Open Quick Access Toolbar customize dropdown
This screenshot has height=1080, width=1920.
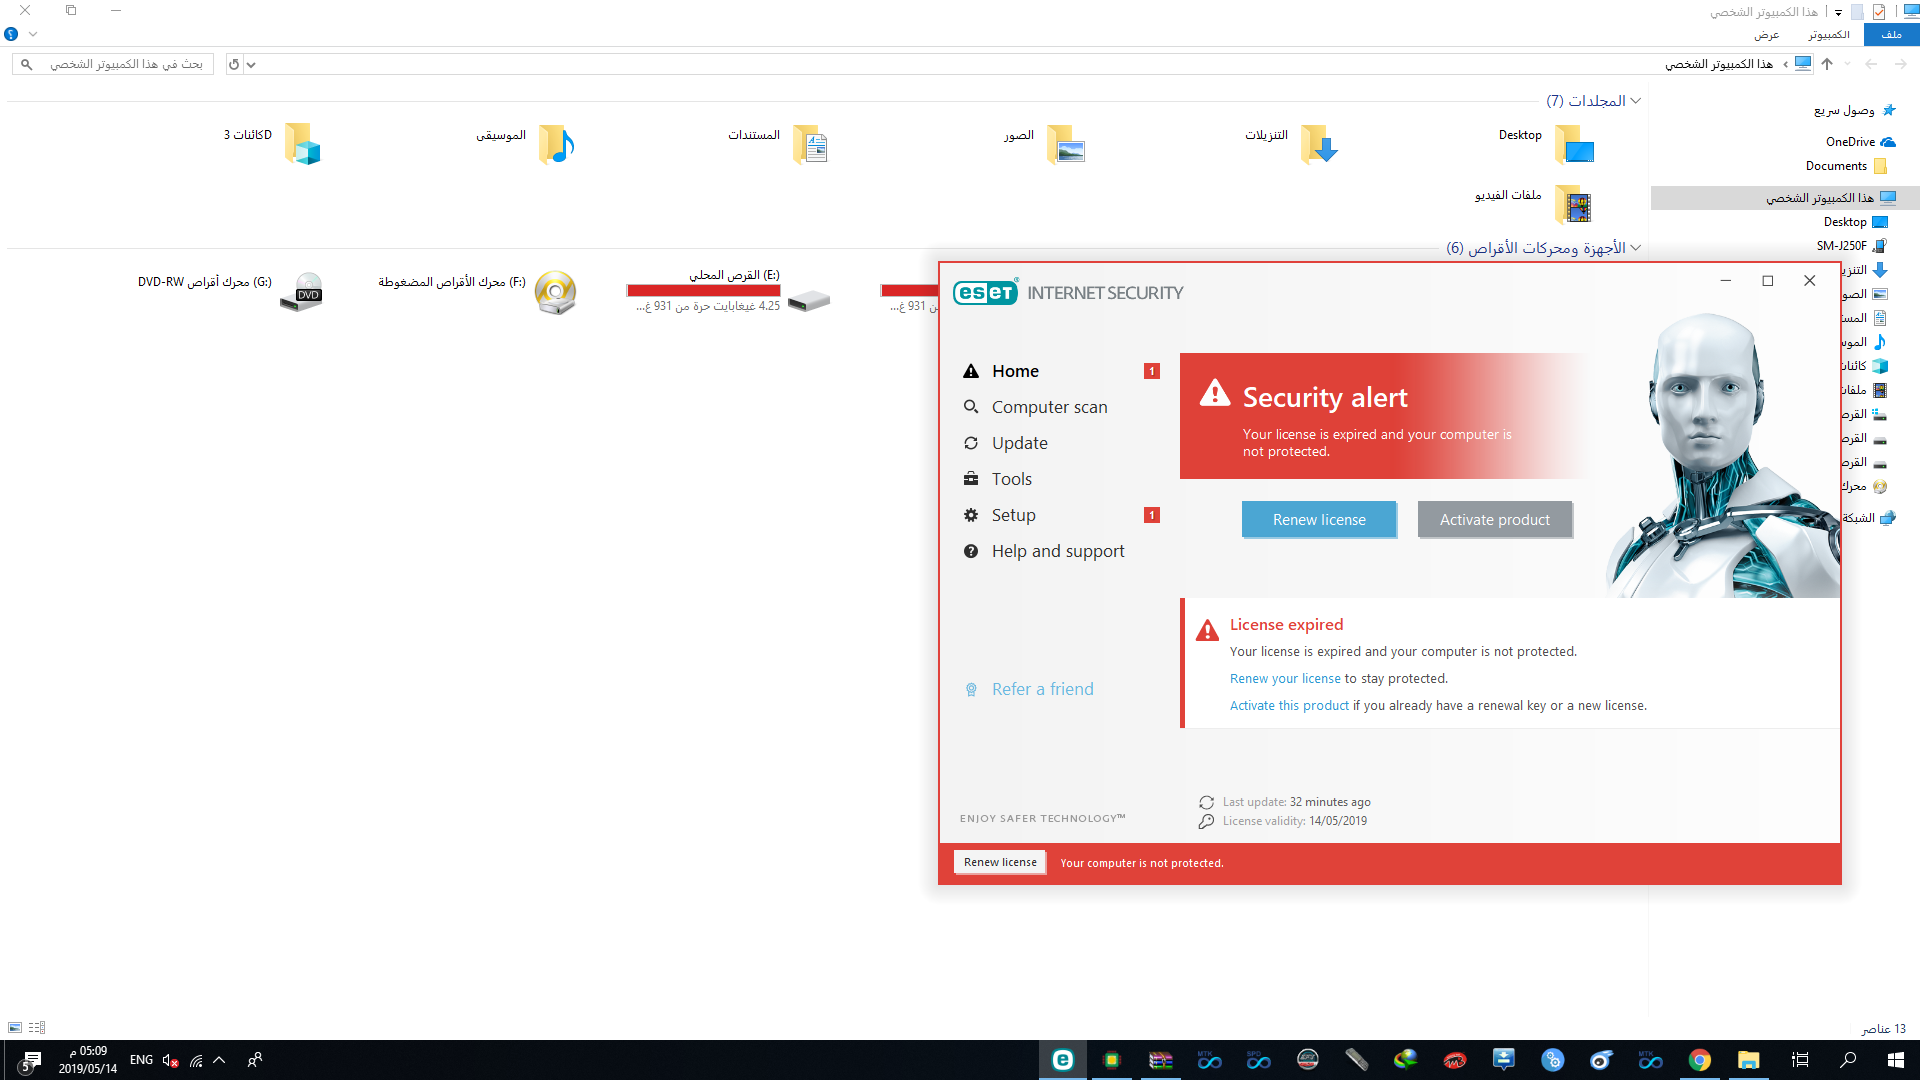(1838, 12)
